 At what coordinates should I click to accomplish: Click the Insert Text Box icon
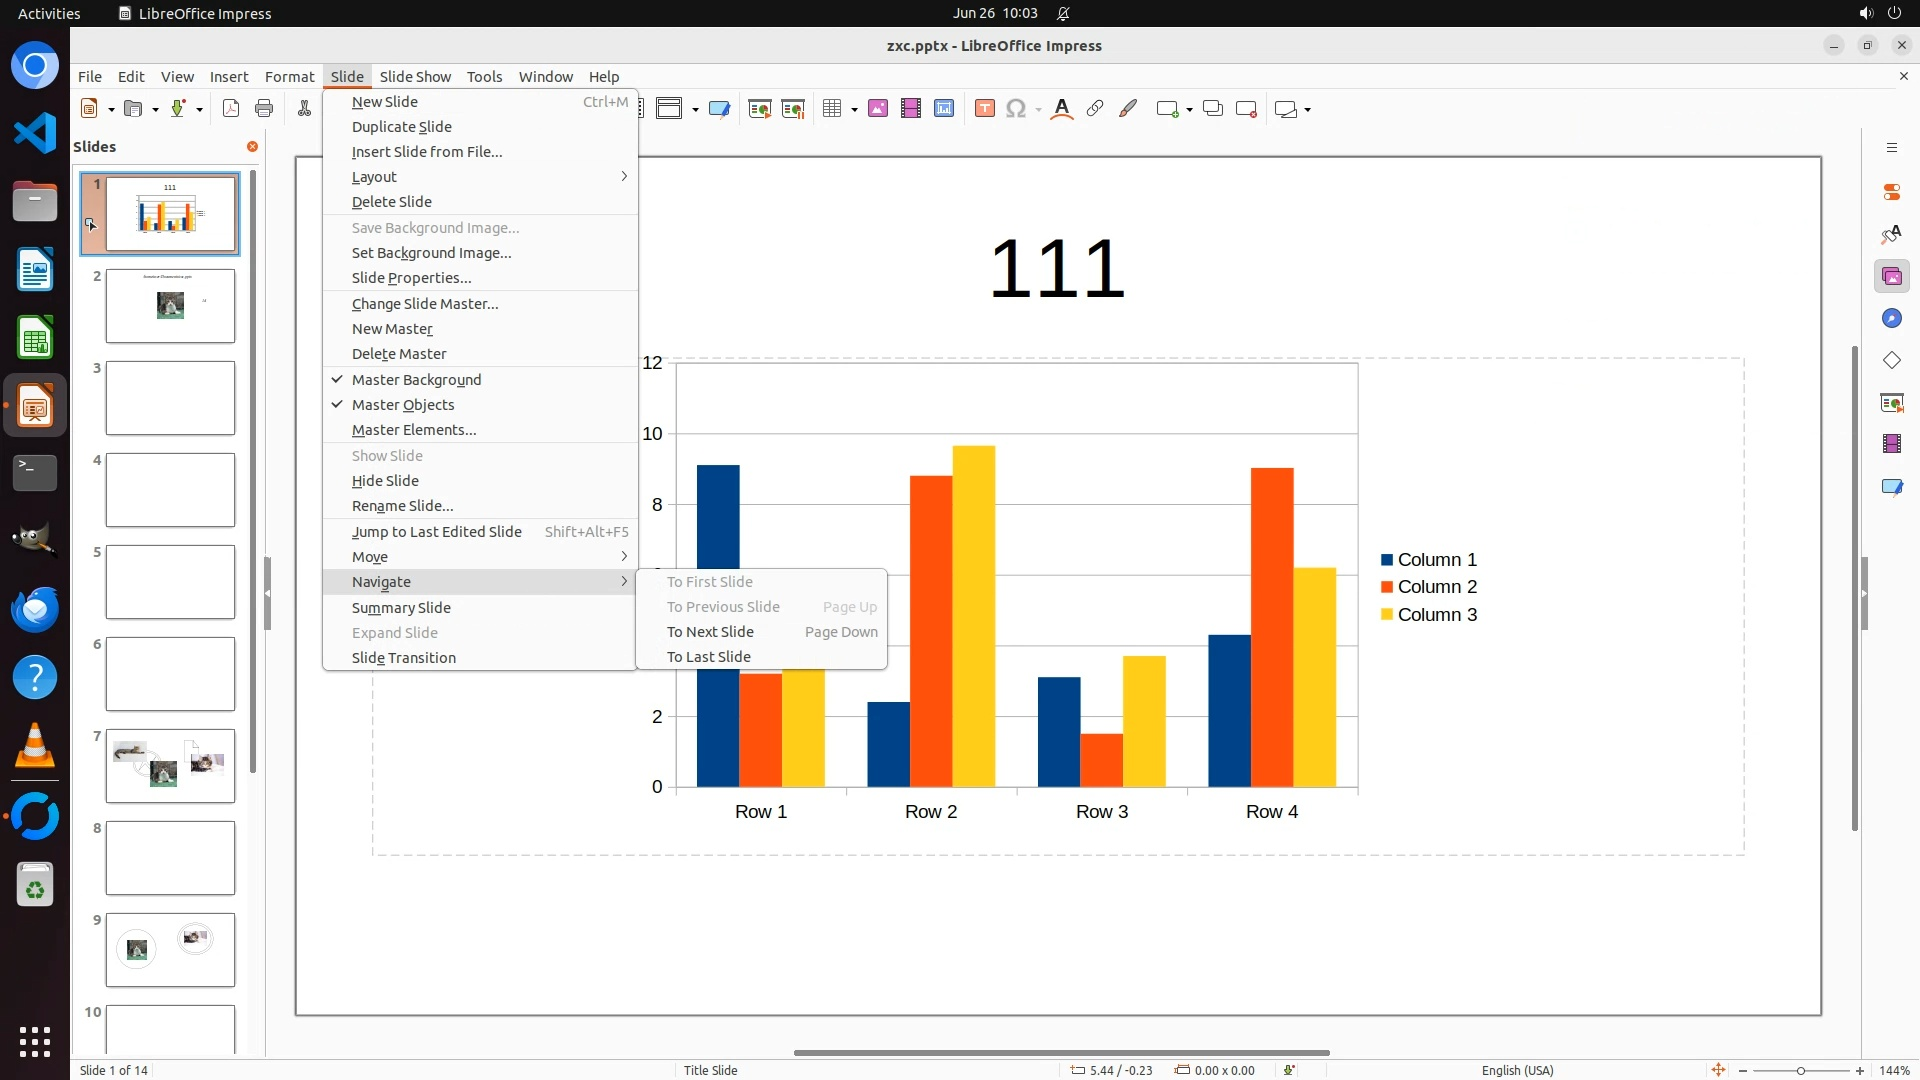(984, 109)
